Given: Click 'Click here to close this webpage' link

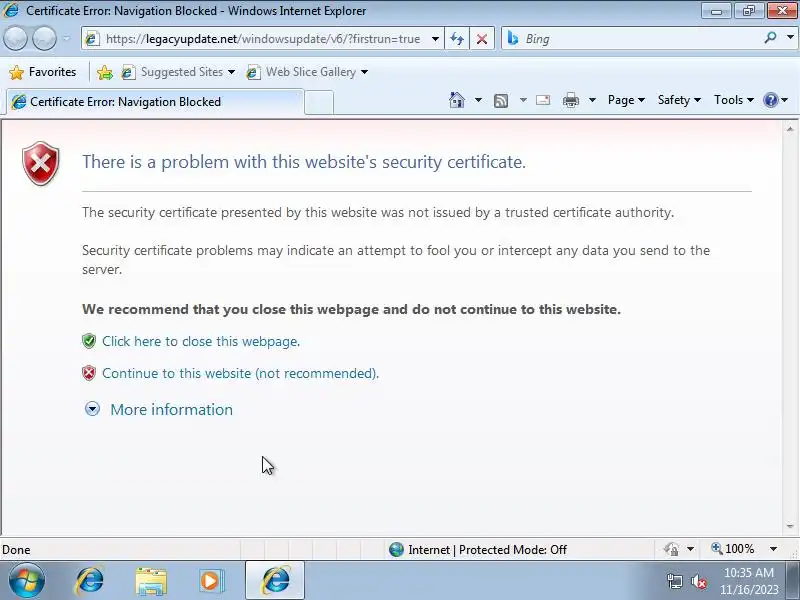Looking at the screenshot, I should click(x=201, y=341).
